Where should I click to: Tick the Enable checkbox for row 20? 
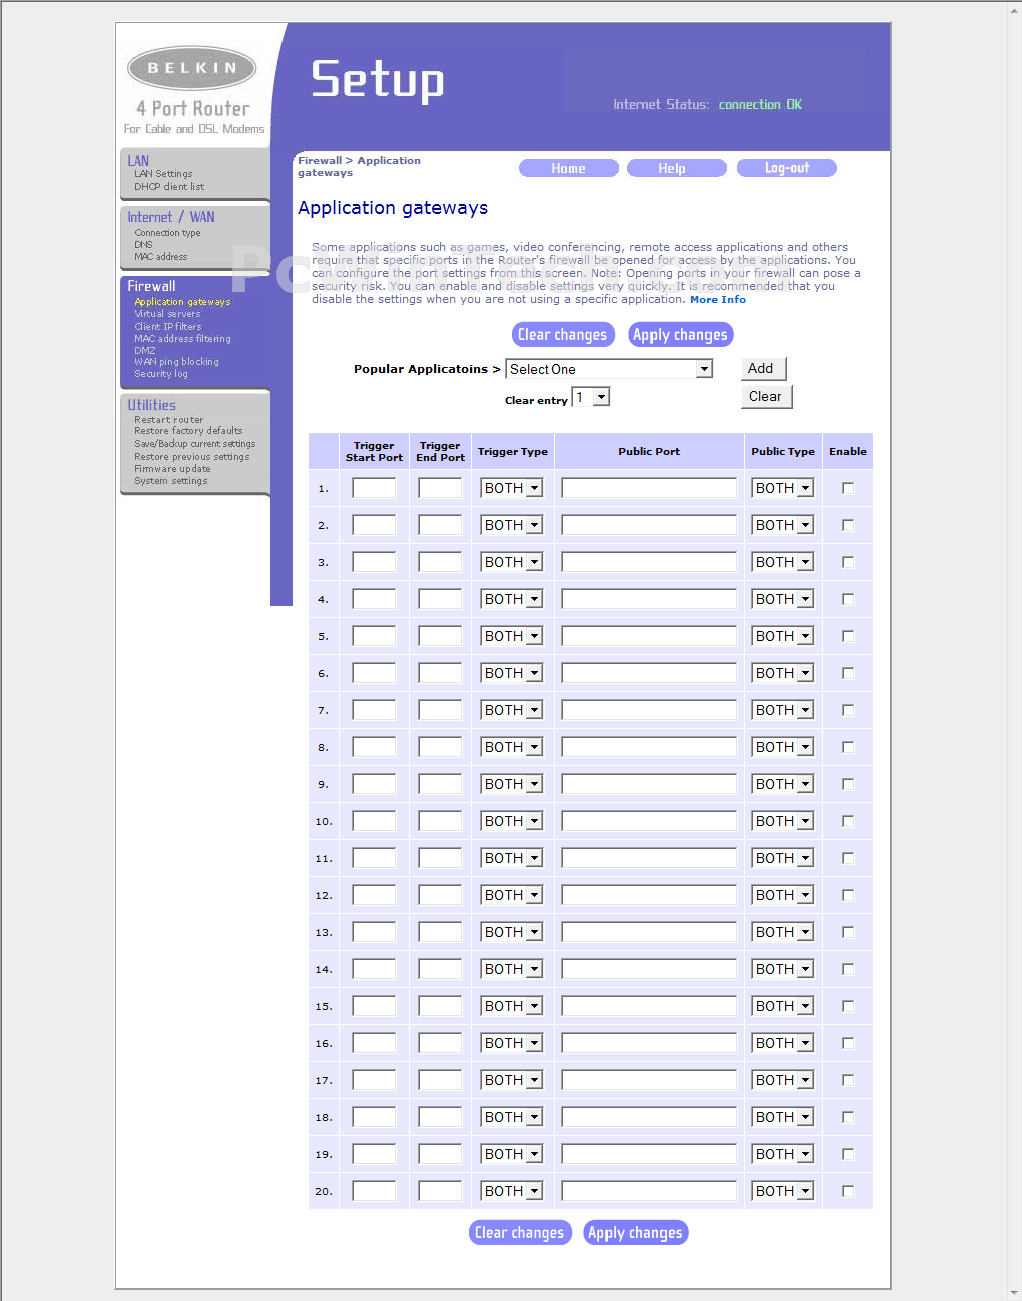[x=848, y=1191]
